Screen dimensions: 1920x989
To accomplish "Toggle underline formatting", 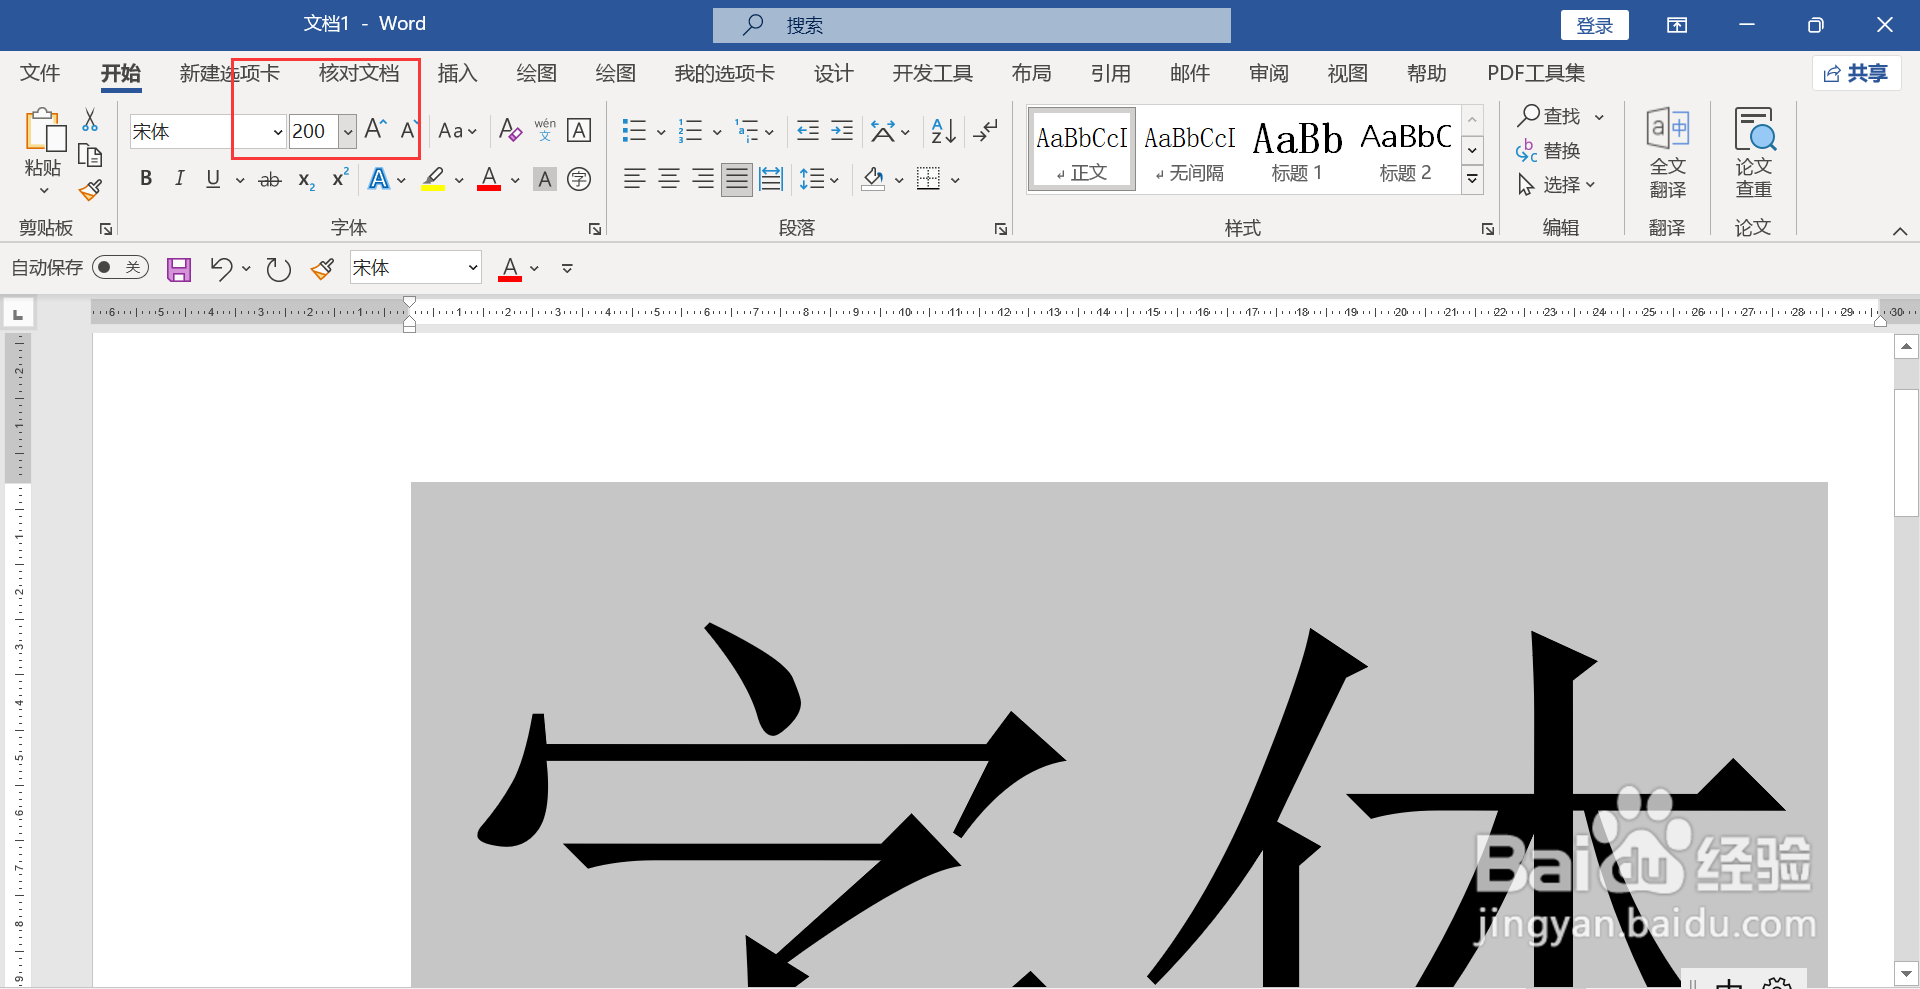I will pos(213,179).
